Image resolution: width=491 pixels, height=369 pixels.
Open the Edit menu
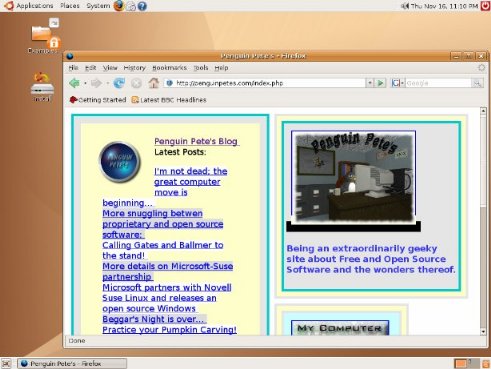pyautogui.click(x=90, y=68)
